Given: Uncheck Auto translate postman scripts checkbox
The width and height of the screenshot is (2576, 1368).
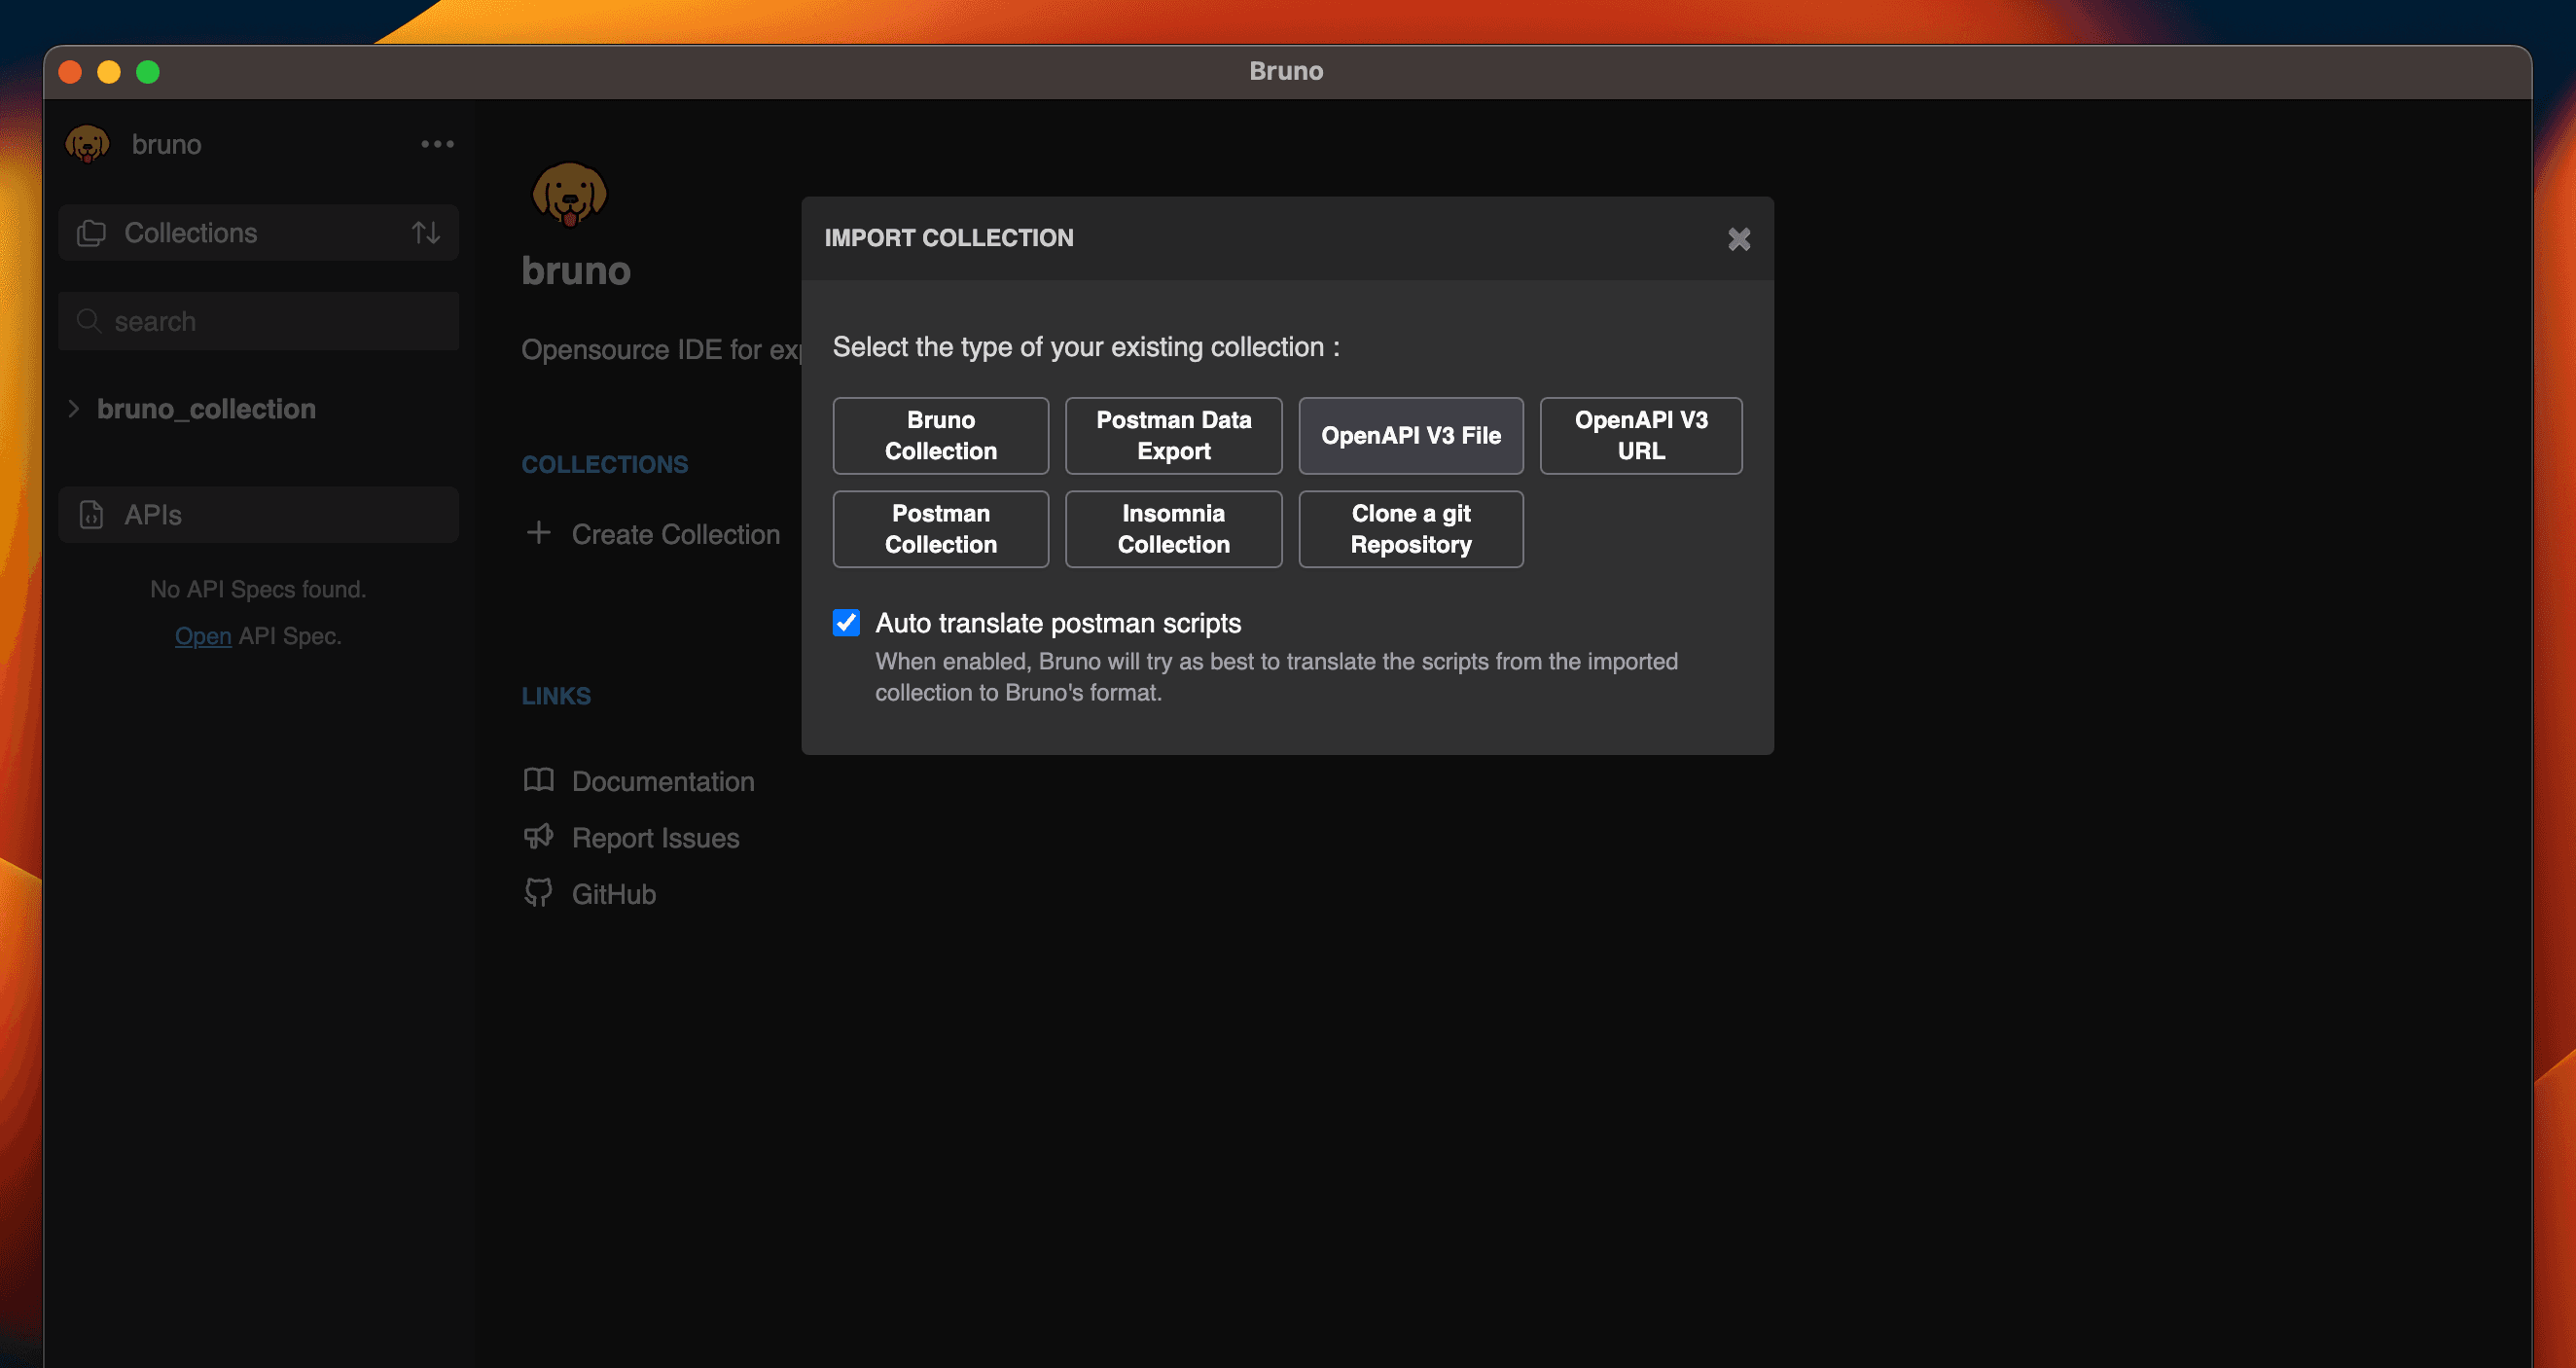Looking at the screenshot, I should (846, 623).
